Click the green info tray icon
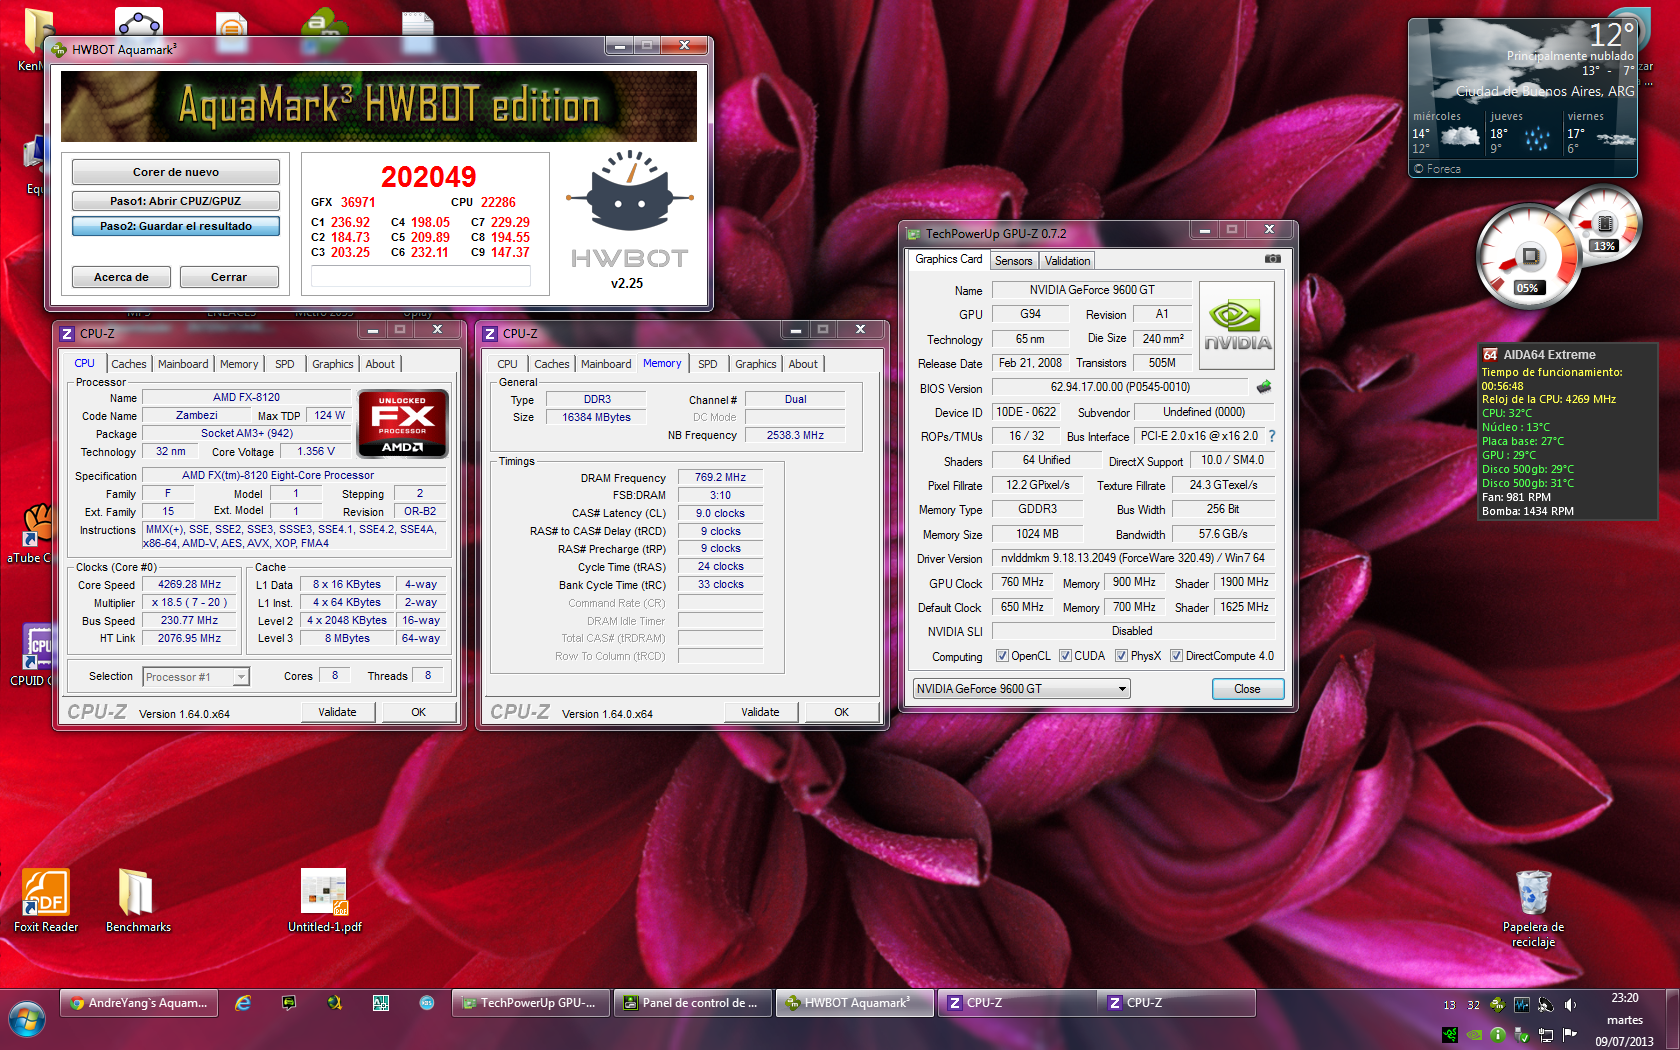The height and width of the screenshot is (1050, 1680). [x=1498, y=1034]
